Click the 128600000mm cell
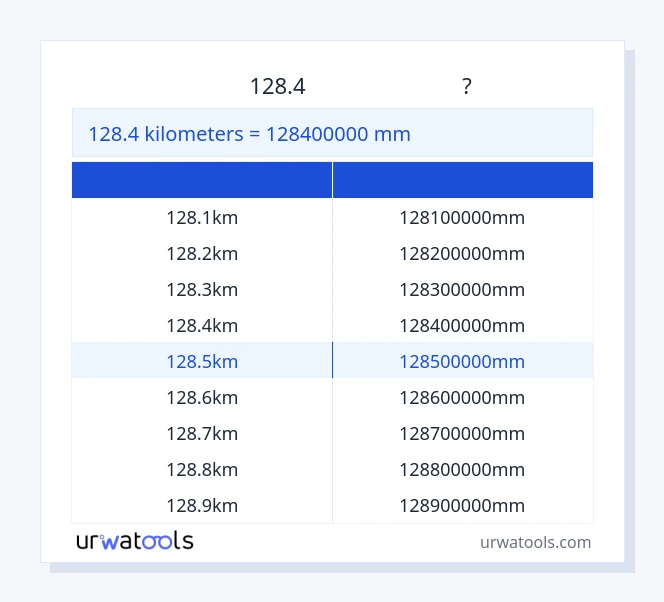 (x=462, y=398)
